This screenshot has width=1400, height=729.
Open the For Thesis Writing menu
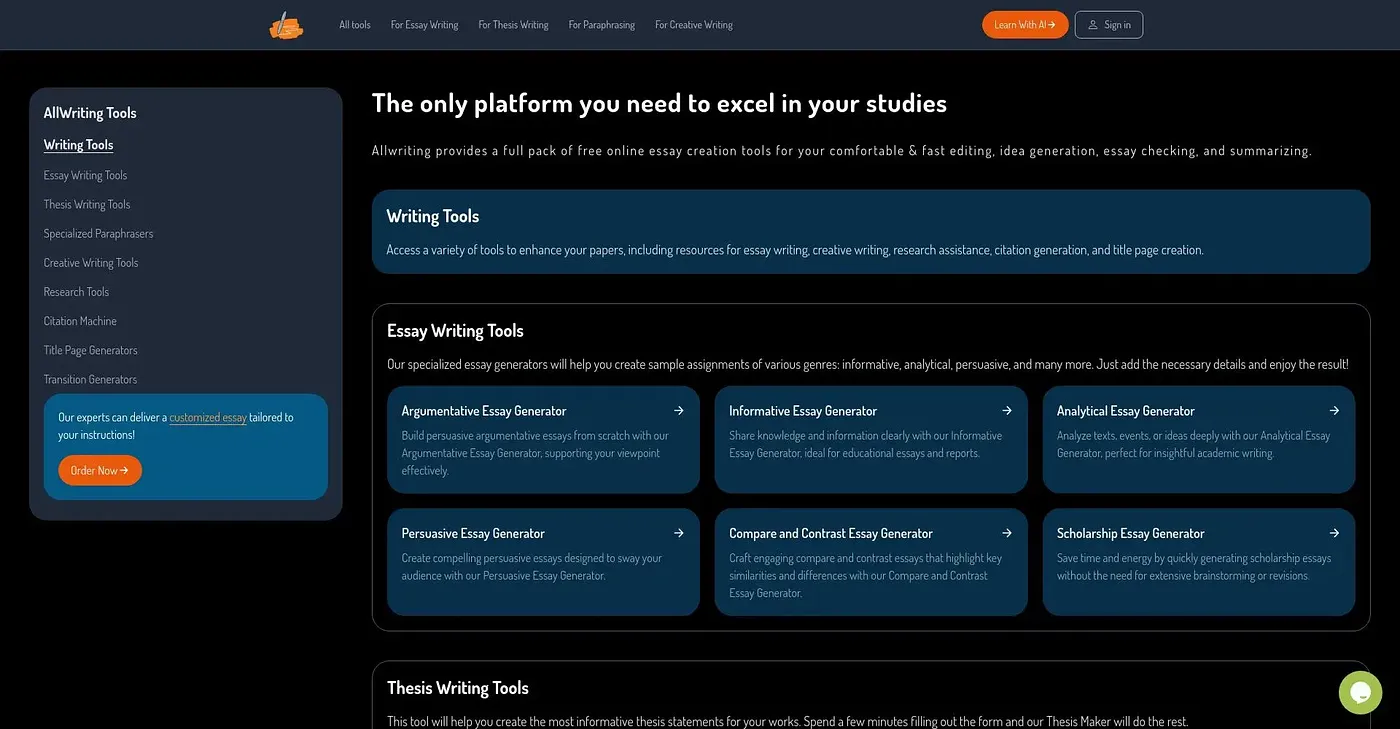coord(513,25)
